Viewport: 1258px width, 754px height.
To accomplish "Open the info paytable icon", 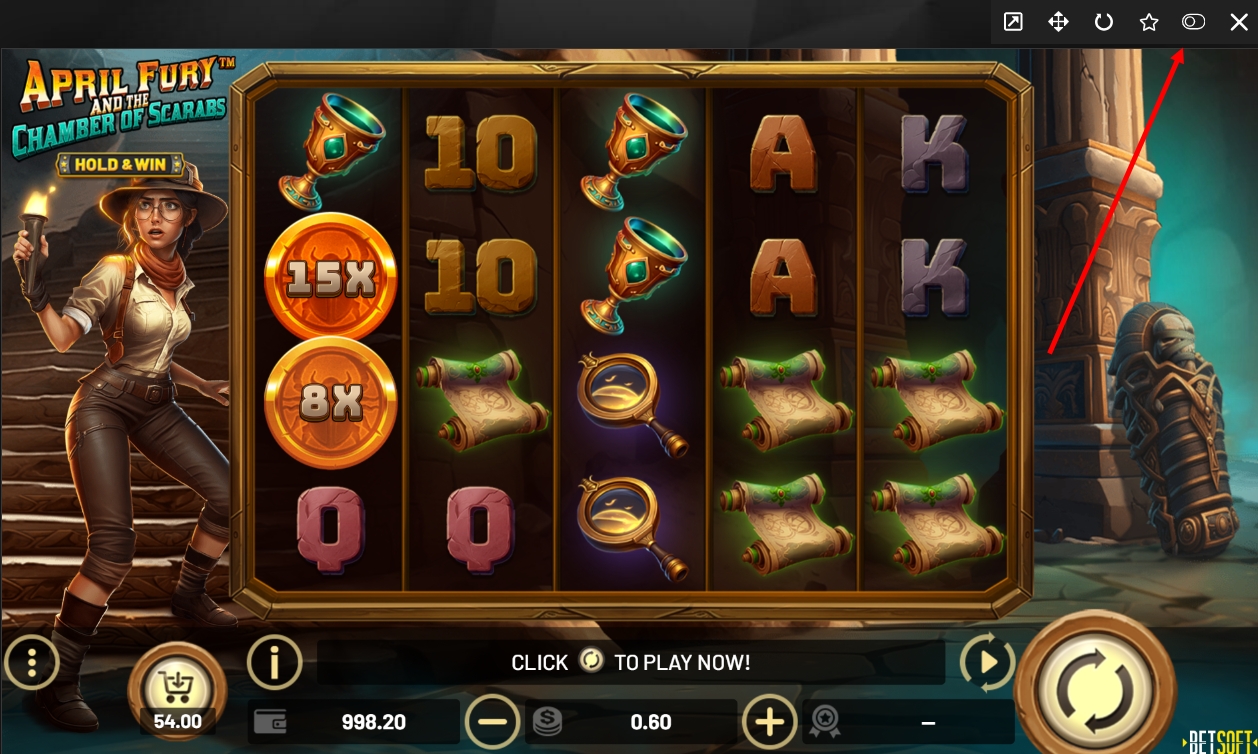I will tap(274, 662).
